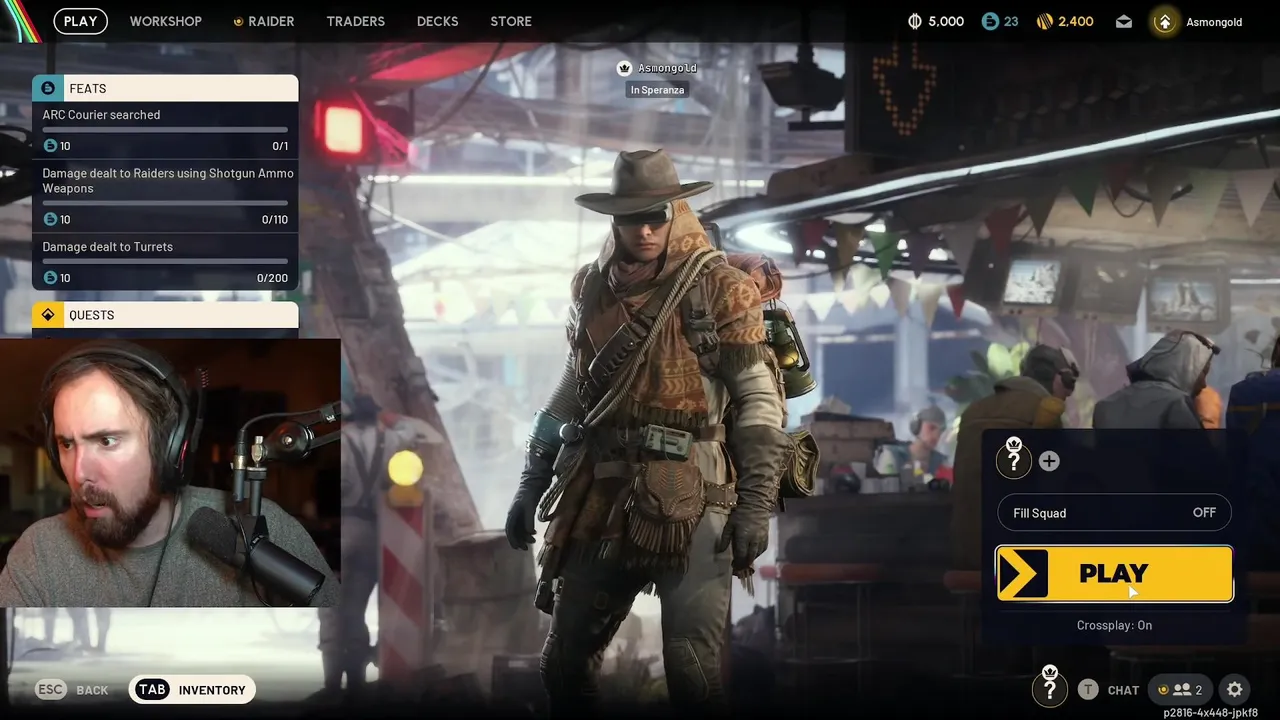Toggle Fill Squad option OFF/ON
Screen dimensions: 1280x720
[1114, 513]
